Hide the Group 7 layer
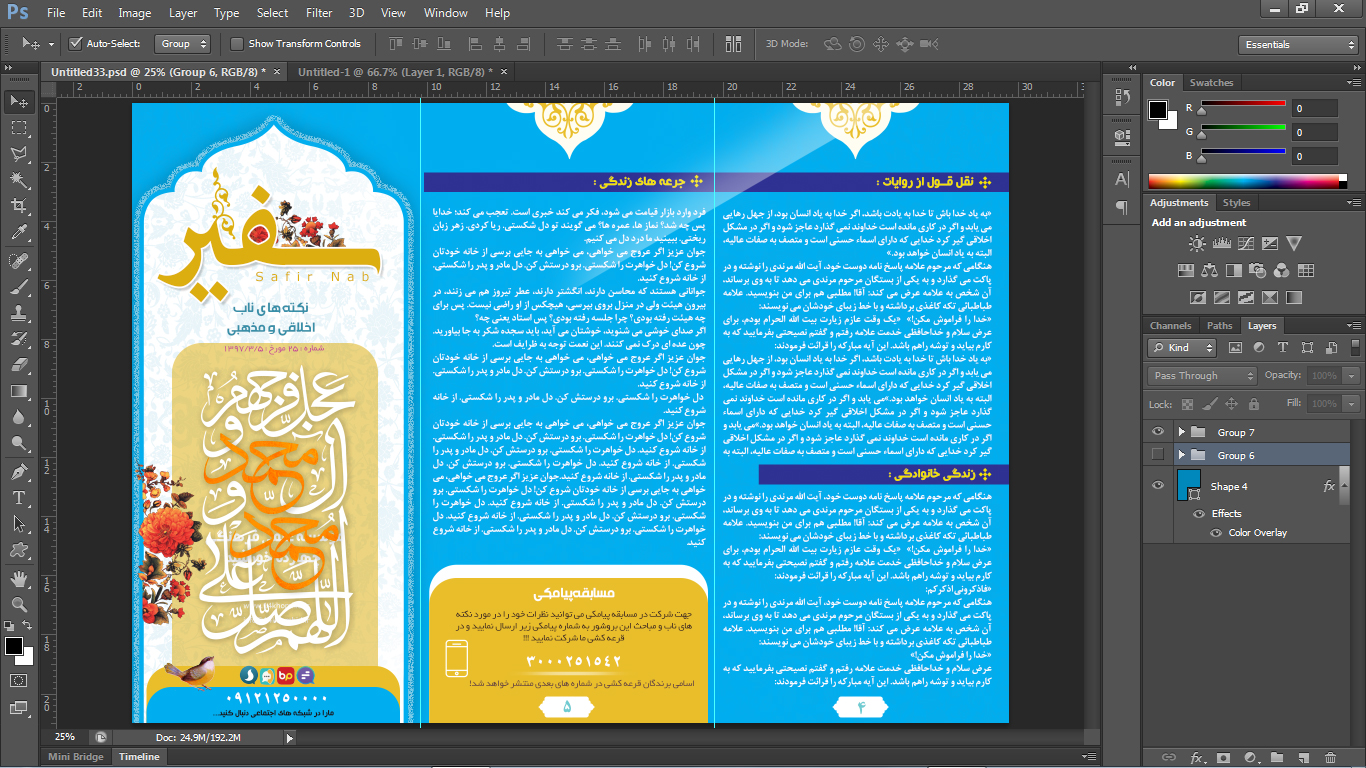Image resolution: width=1366 pixels, height=768 pixels. pos(1158,432)
